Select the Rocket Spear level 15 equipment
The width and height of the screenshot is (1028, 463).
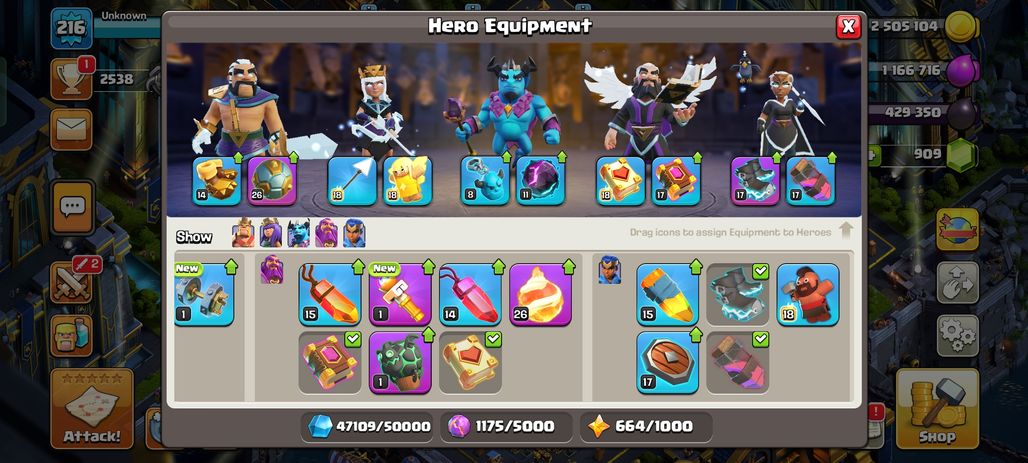point(667,294)
